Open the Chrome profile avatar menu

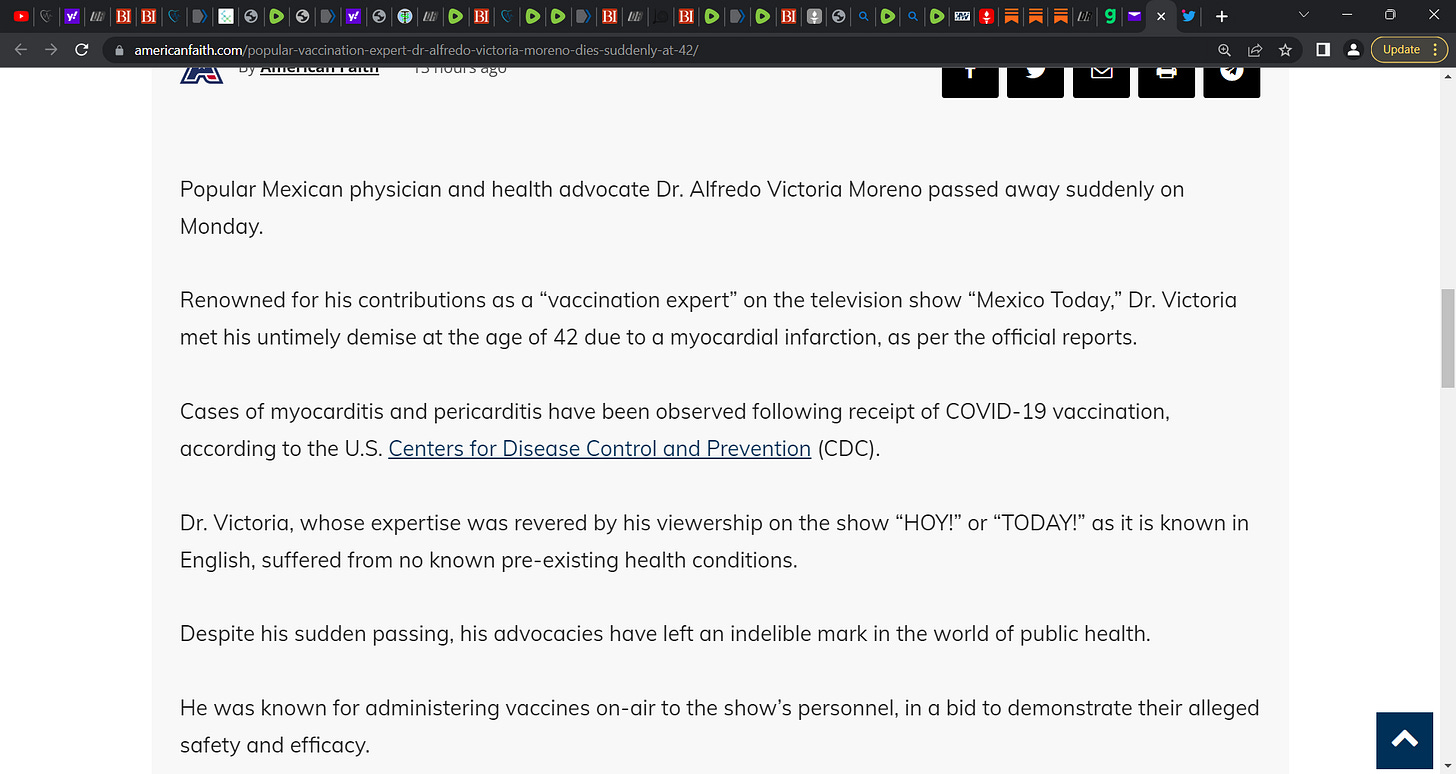pos(1353,50)
